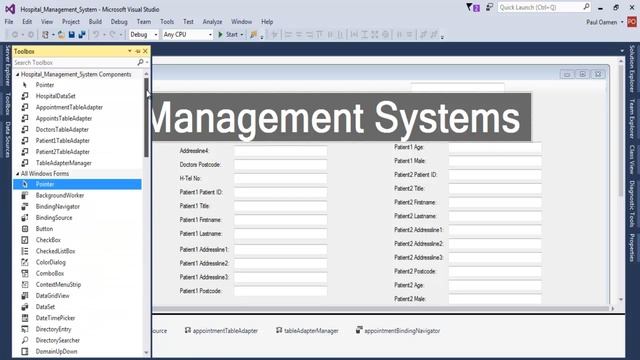Viewport: 640px width, 360px height.
Task: Select tableAdapterManager in component tray
Action: click(307, 331)
